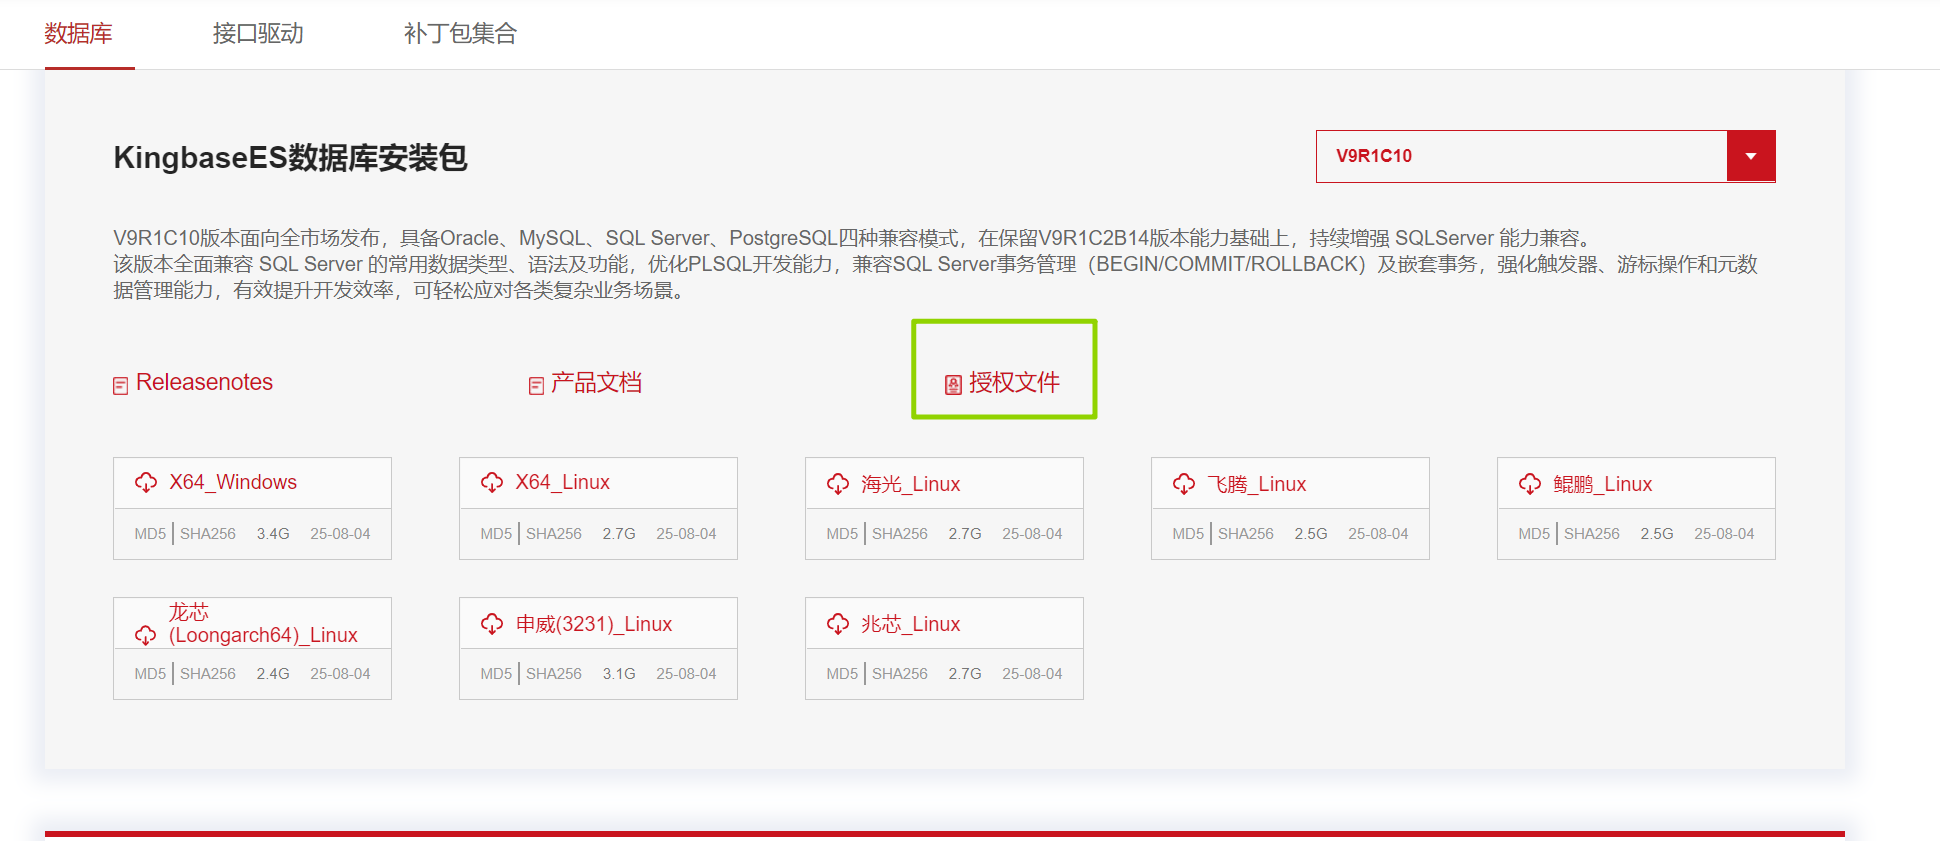
Task: Click the download cloud icon for 申威(3231)_Linux
Action: 492,625
